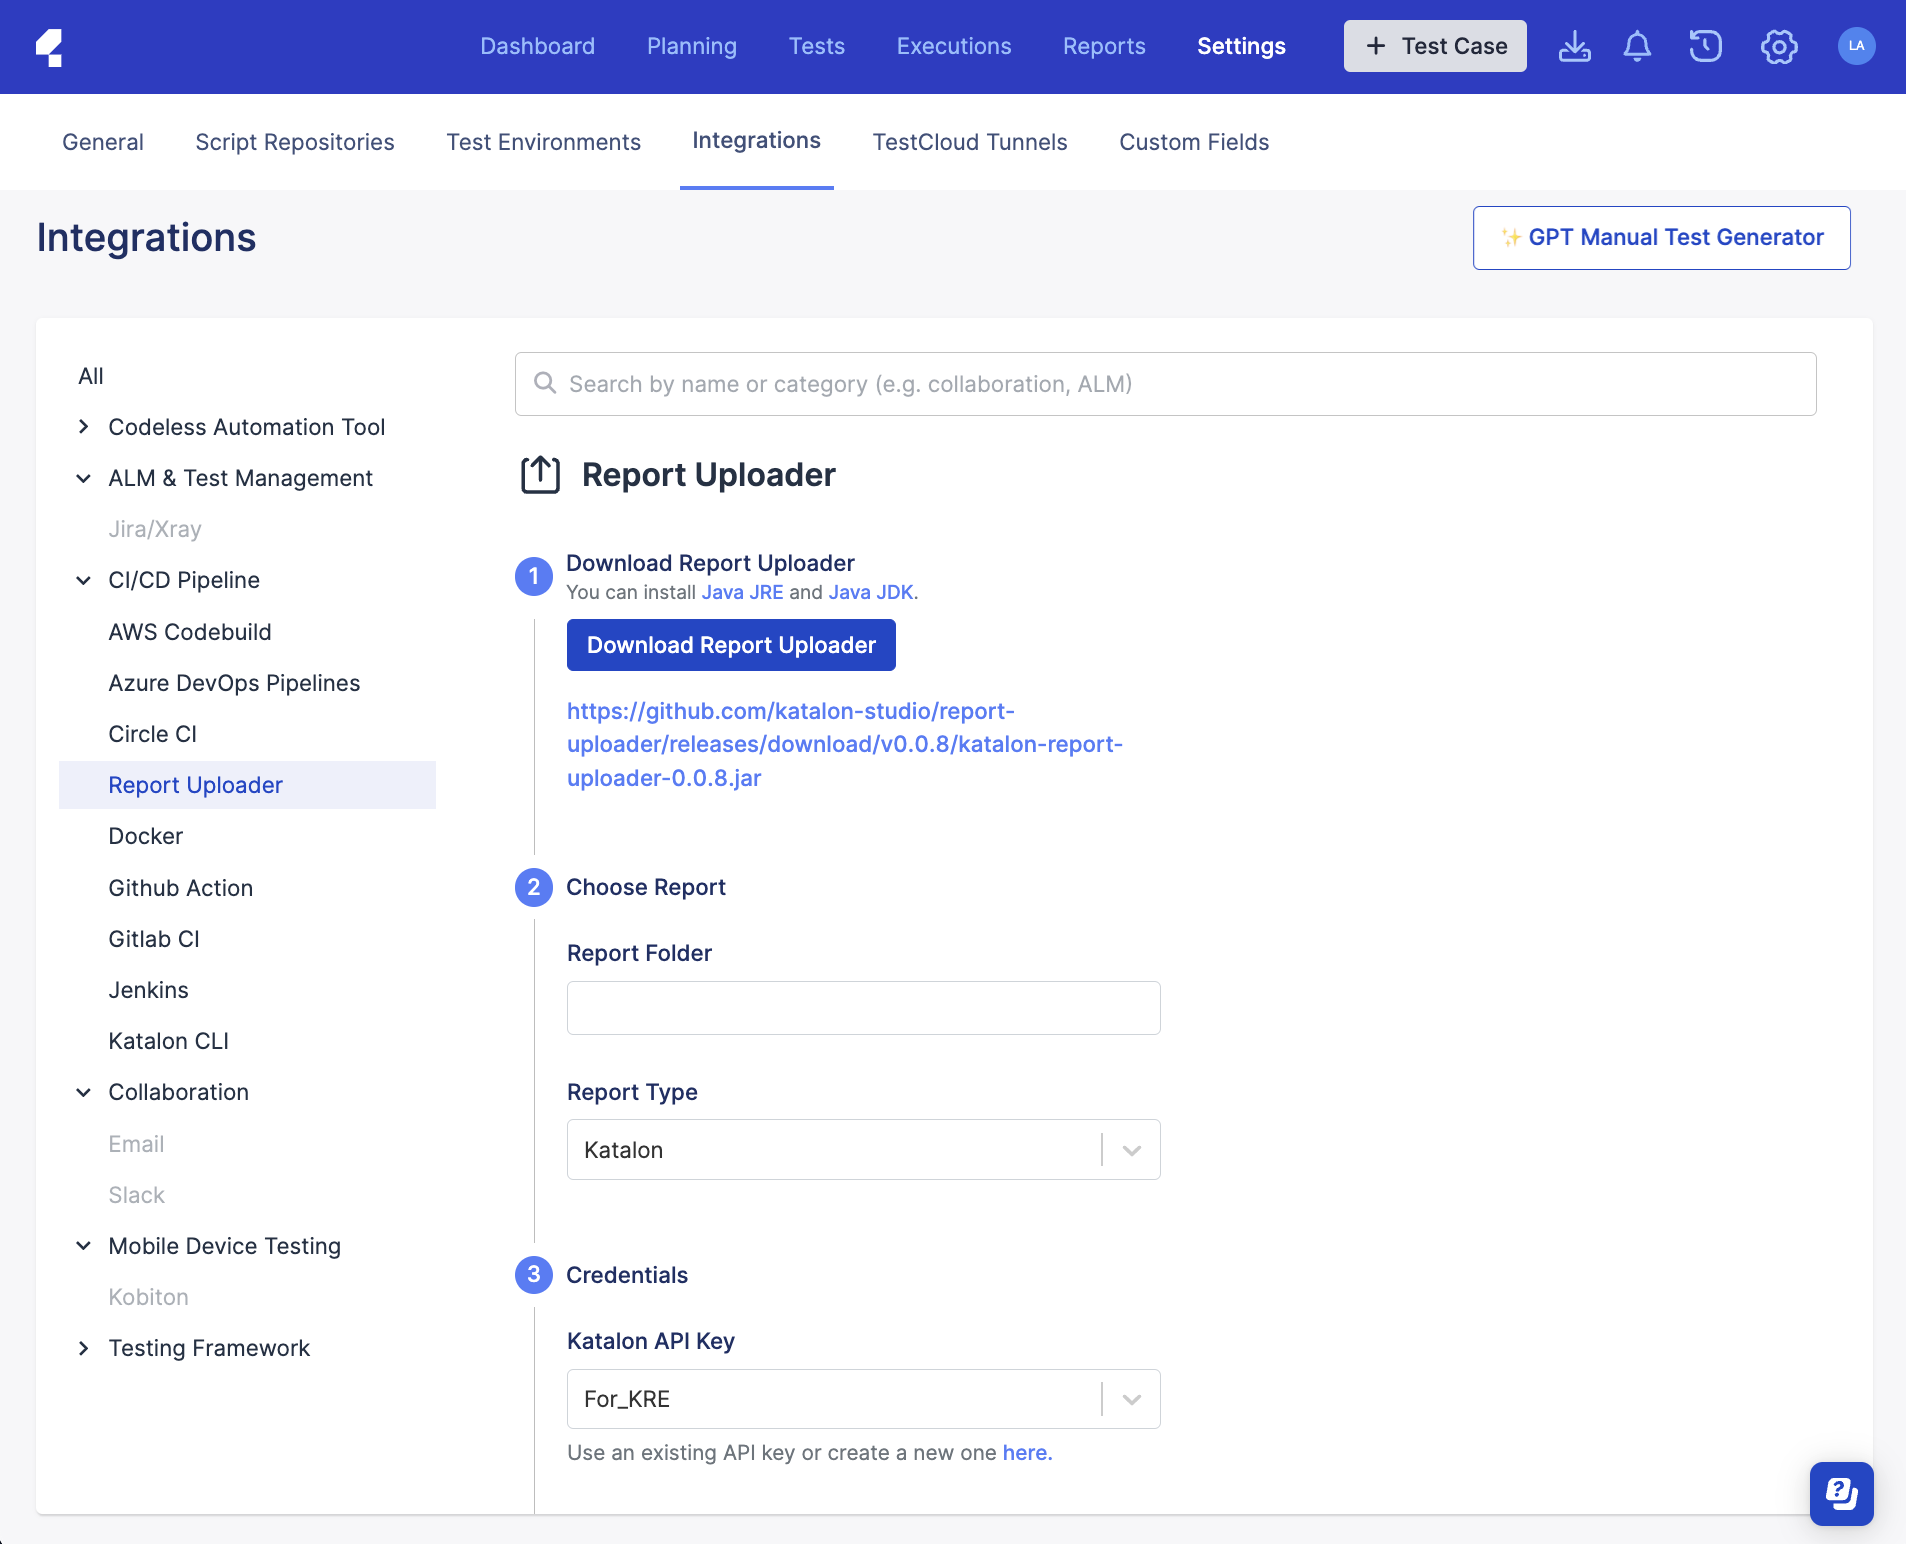Switch to the TestCloud Tunnels tab

(x=970, y=142)
